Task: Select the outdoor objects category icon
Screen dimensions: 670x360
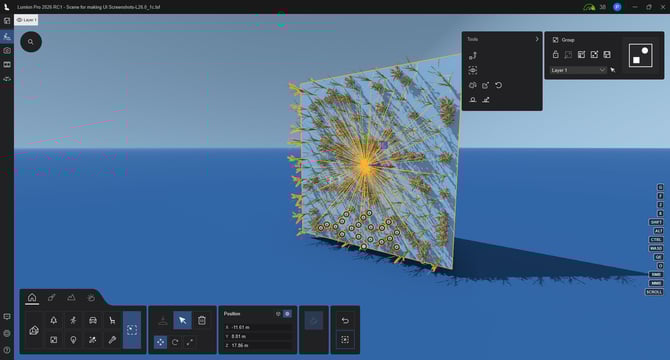Action: 53,340
